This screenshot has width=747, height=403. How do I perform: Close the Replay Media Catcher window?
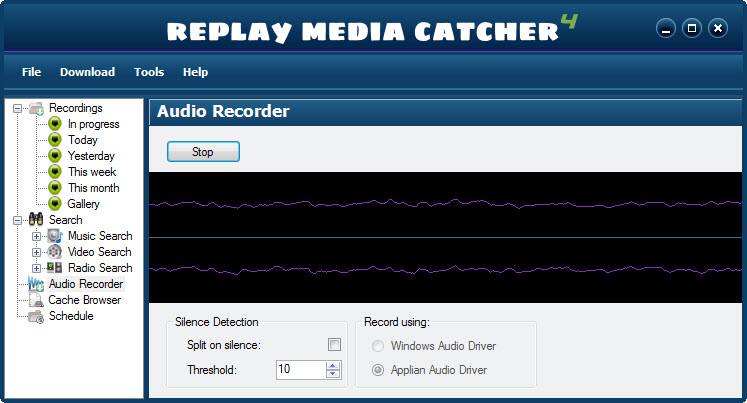pos(717,29)
